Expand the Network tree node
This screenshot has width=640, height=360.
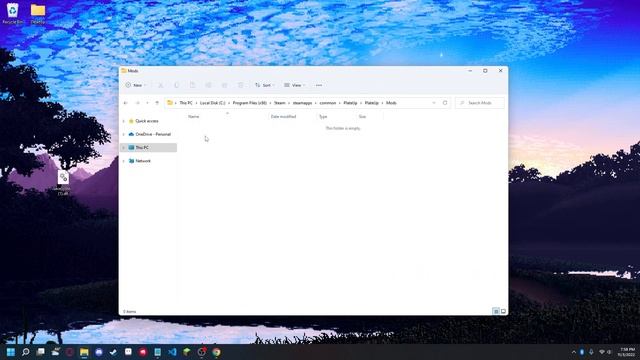pyautogui.click(x=124, y=161)
